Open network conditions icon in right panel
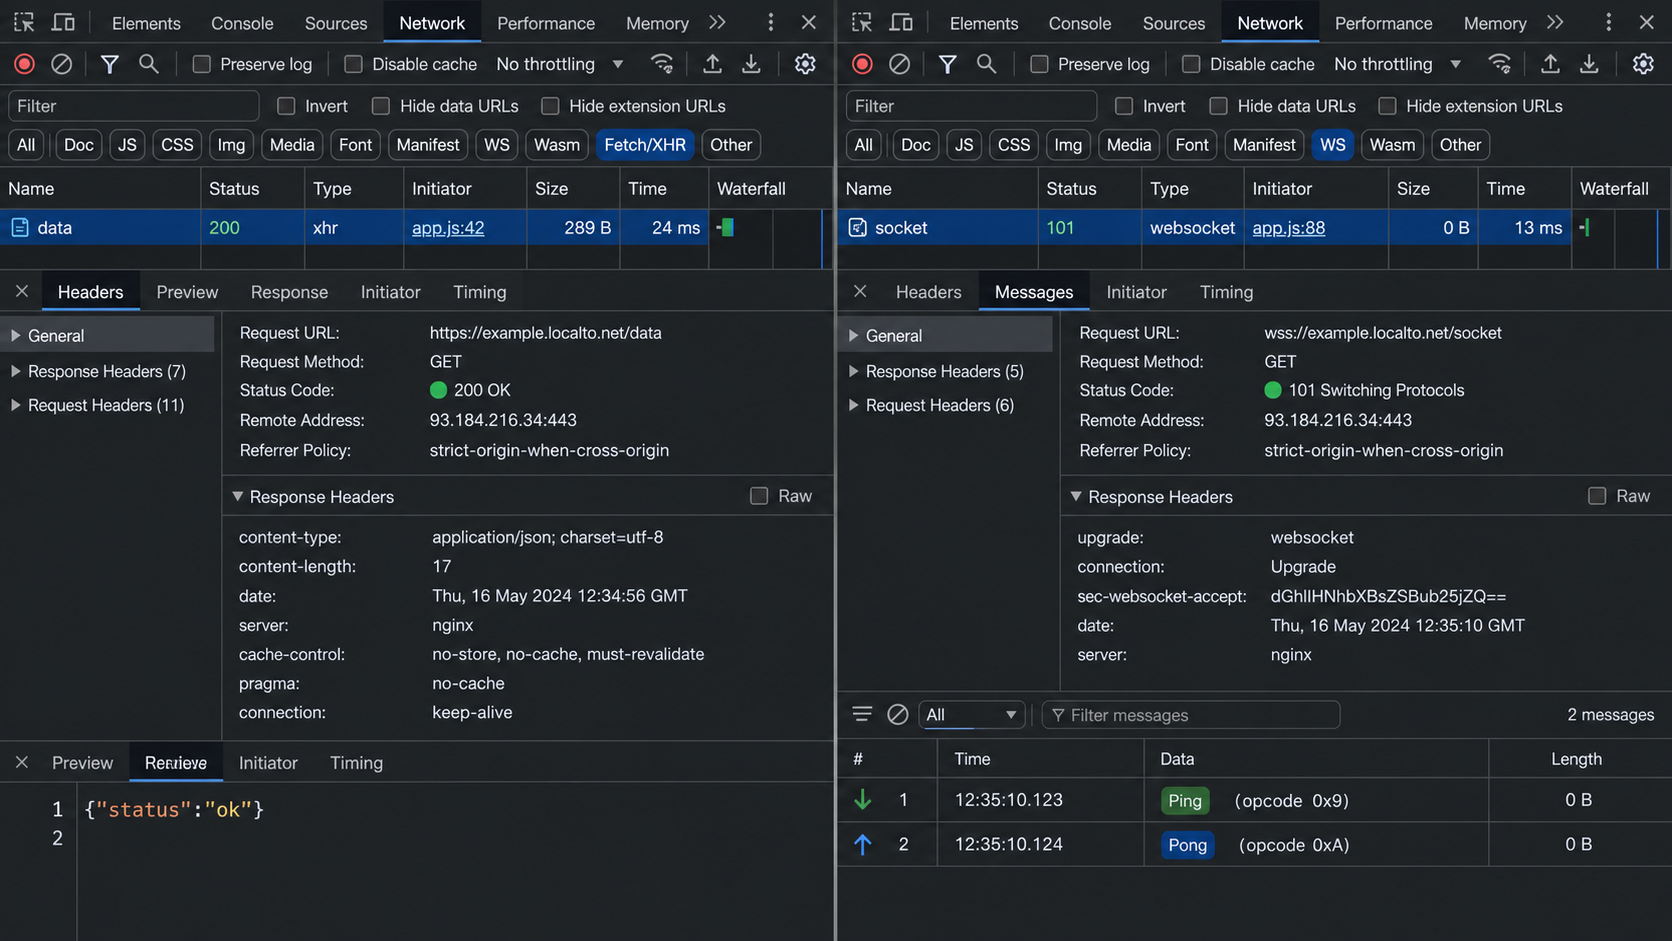 pos(1500,64)
